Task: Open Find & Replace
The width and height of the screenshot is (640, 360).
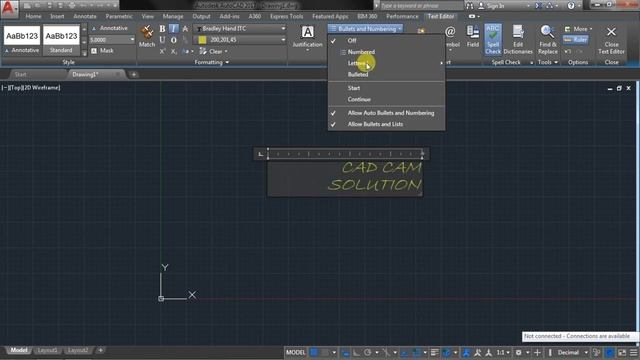Action: [x=547, y=40]
